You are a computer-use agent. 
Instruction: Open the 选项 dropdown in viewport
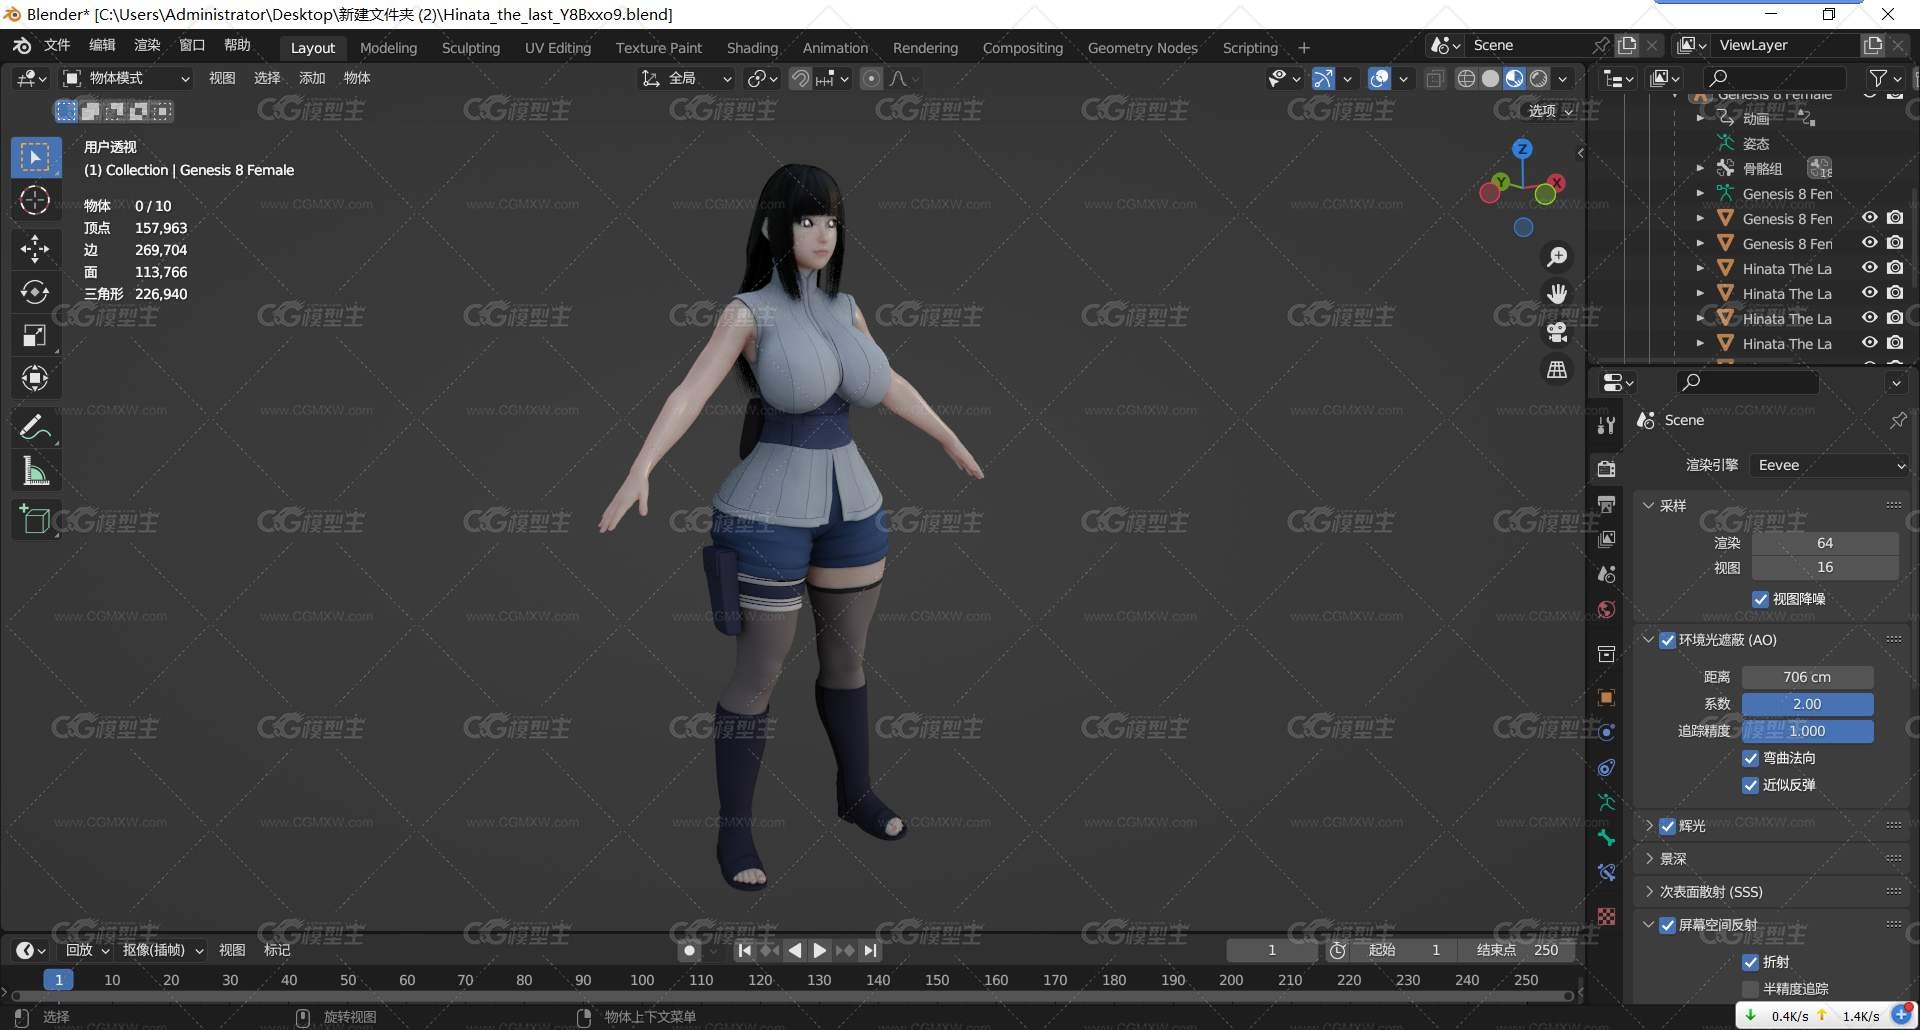(x=1551, y=111)
